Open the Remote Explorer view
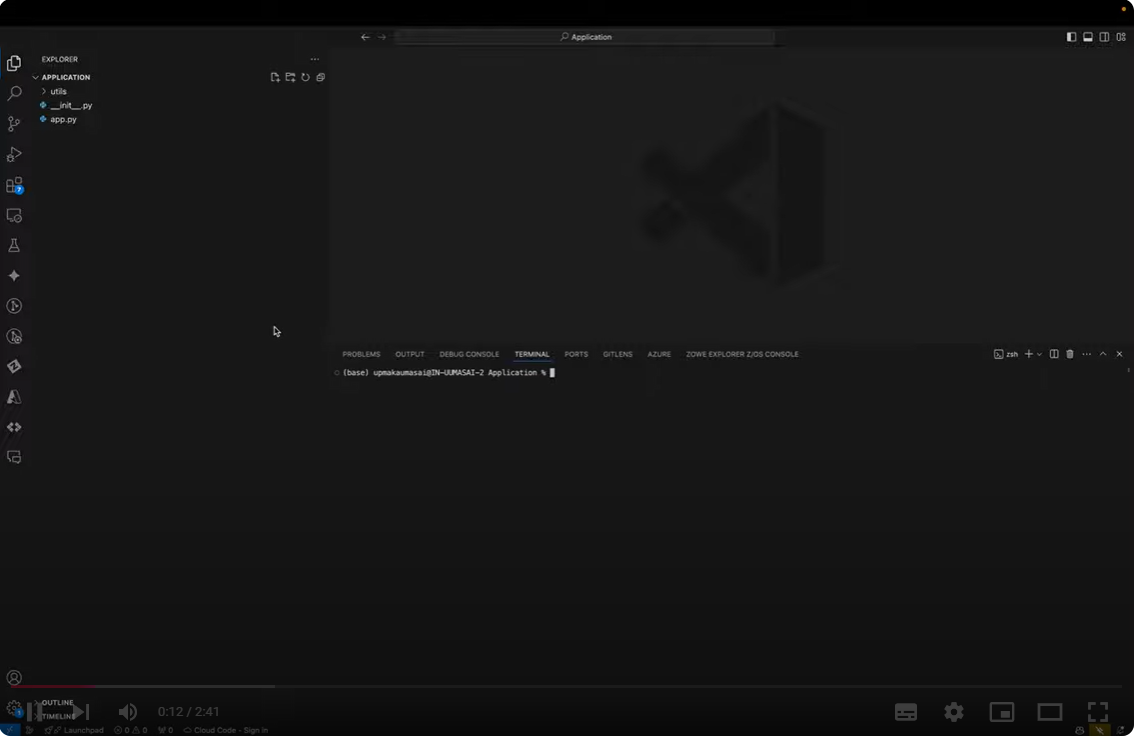Image resolution: width=1135 pixels, height=737 pixels. [14, 216]
